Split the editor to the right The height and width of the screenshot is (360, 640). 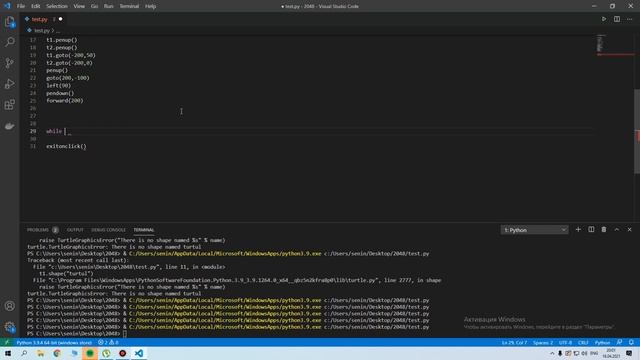[x=617, y=19]
